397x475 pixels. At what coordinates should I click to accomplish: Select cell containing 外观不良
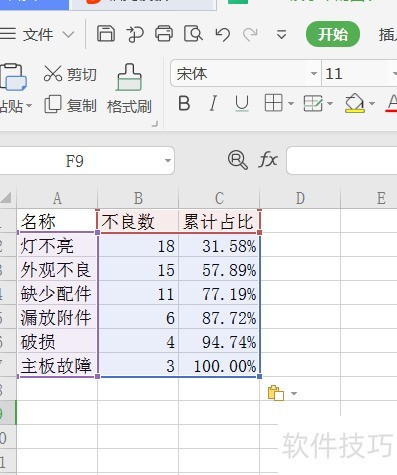(57, 269)
